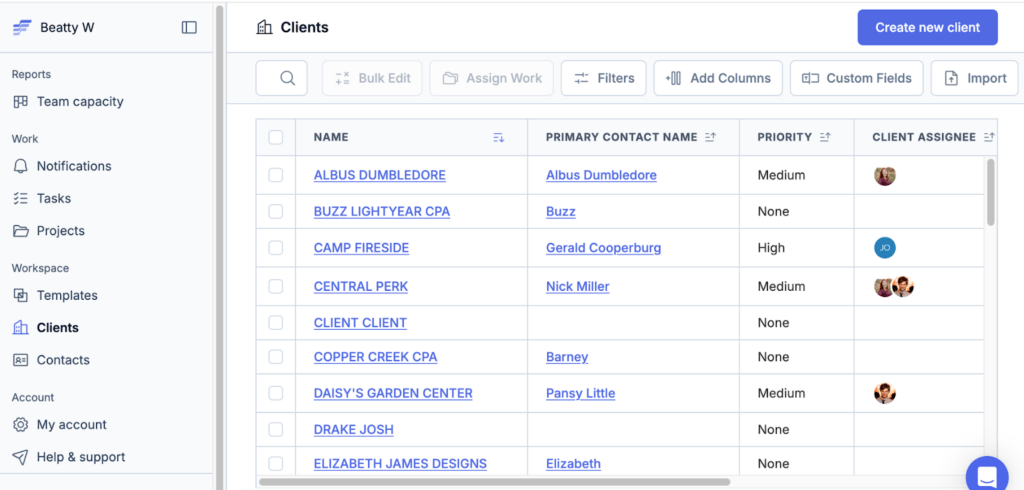Open Projects in the sidebar
Screen dimensions: 1024x490
pyautogui.click(x=49, y=231)
